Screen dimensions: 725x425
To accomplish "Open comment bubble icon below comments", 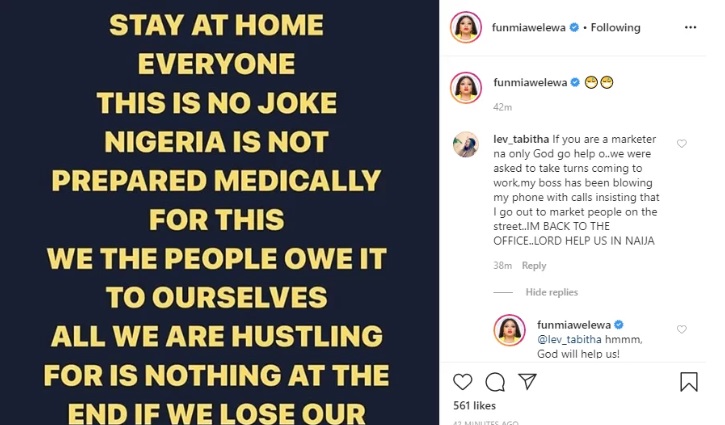I will (494, 381).
